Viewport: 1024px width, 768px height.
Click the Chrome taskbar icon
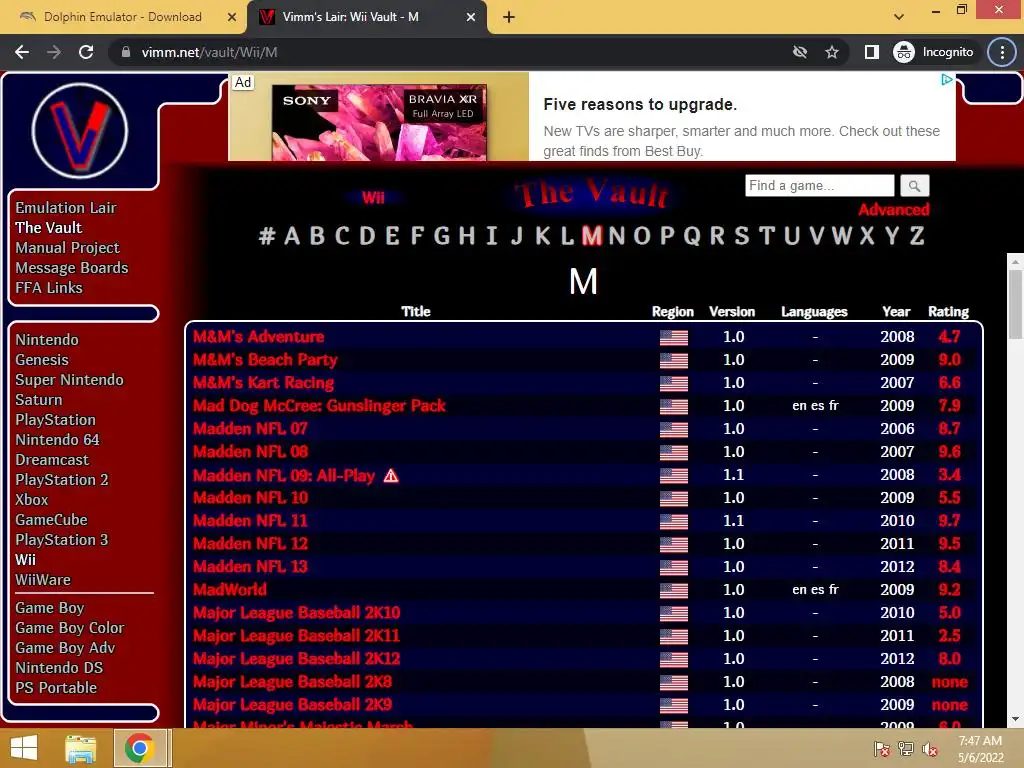[x=139, y=748]
